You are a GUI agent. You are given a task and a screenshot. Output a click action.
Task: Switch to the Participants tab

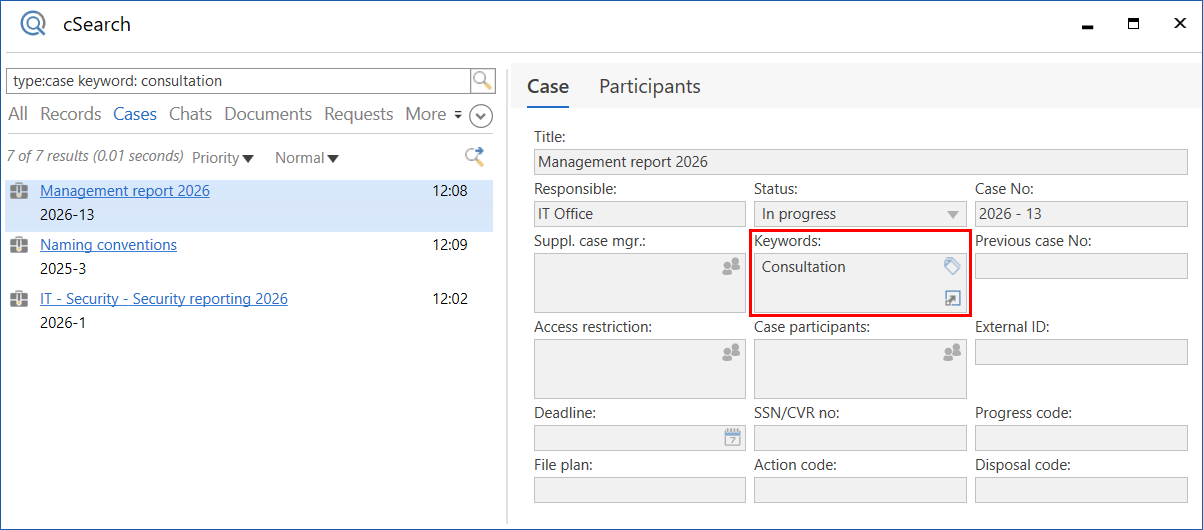[x=650, y=86]
